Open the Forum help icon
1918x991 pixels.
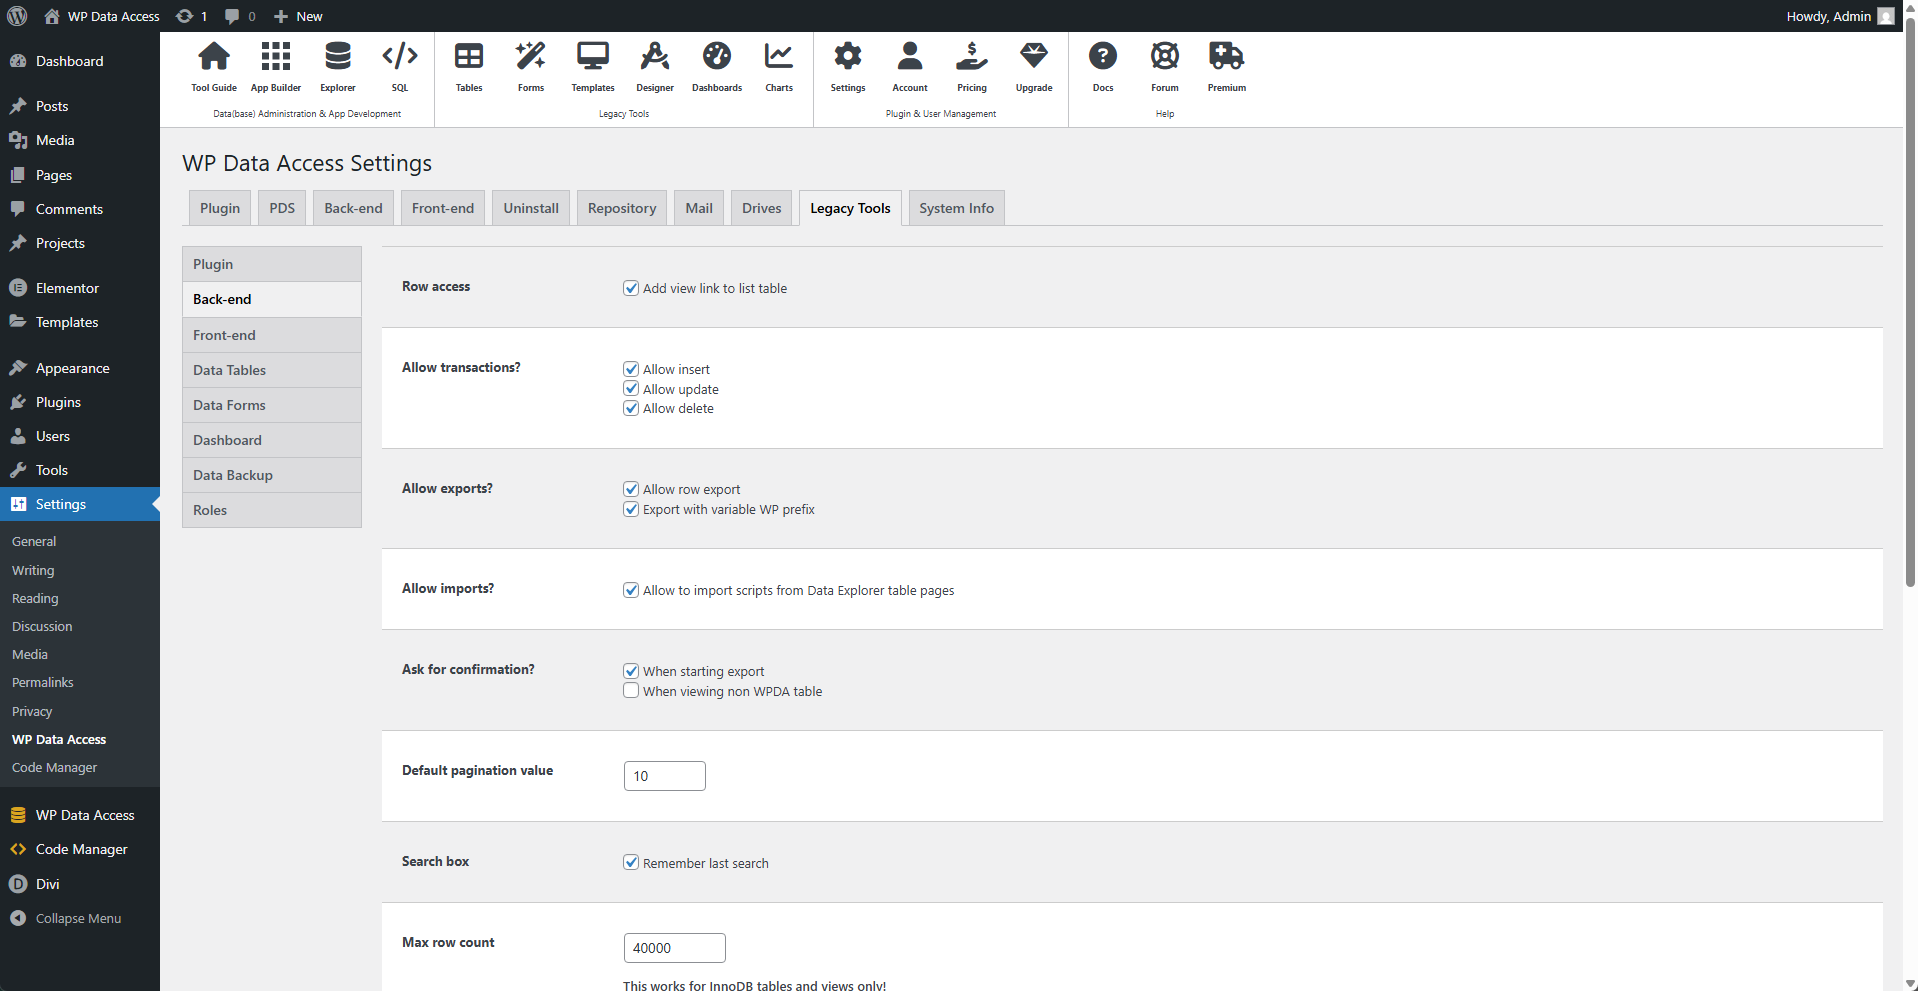pyautogui.click(x=1164, y=65)
